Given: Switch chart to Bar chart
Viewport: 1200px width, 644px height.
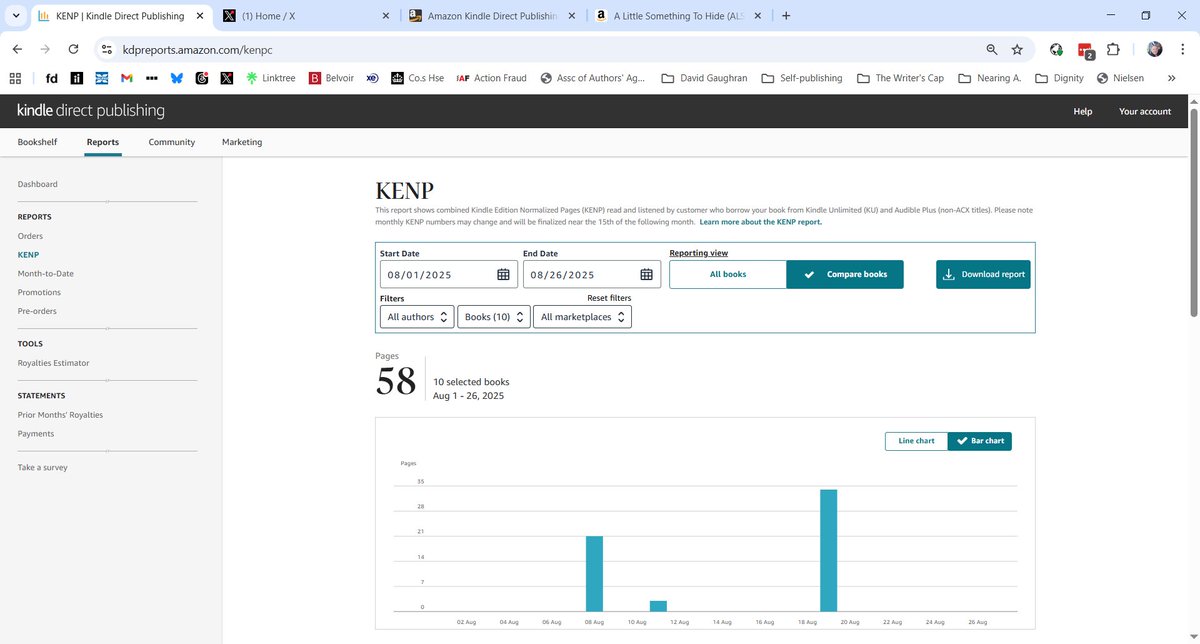Looking at the screenshot, I should coord(980,441).
